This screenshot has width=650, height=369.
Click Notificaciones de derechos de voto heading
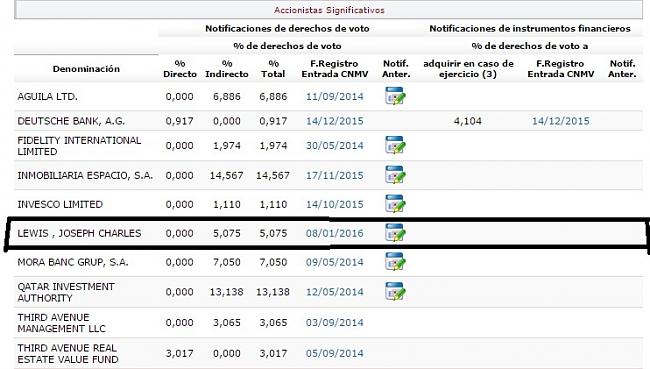[x=287, y=29]
